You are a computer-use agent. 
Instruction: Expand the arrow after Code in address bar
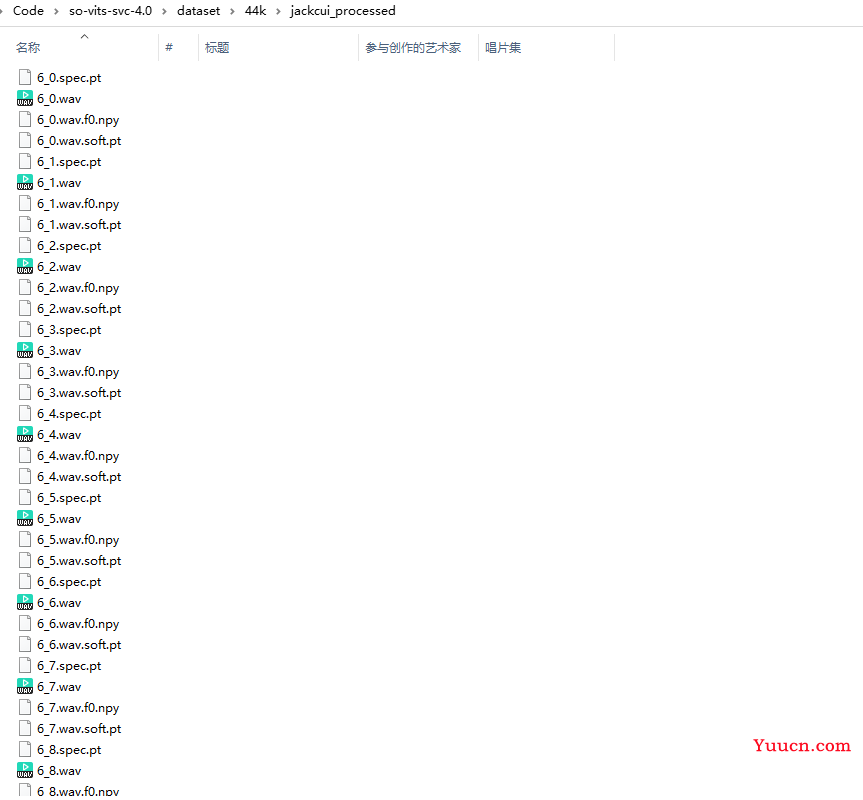56,12
